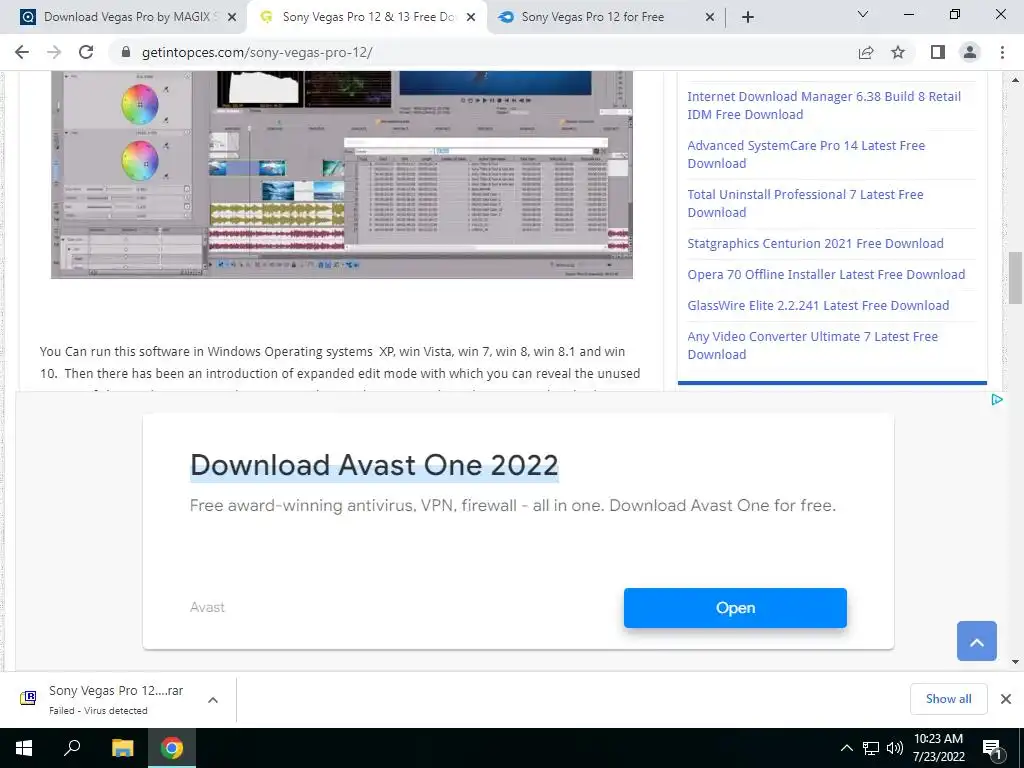This screenshot has width=1024, height=768.
Task: Open the network status tray icon
Action: click(871, 748)
